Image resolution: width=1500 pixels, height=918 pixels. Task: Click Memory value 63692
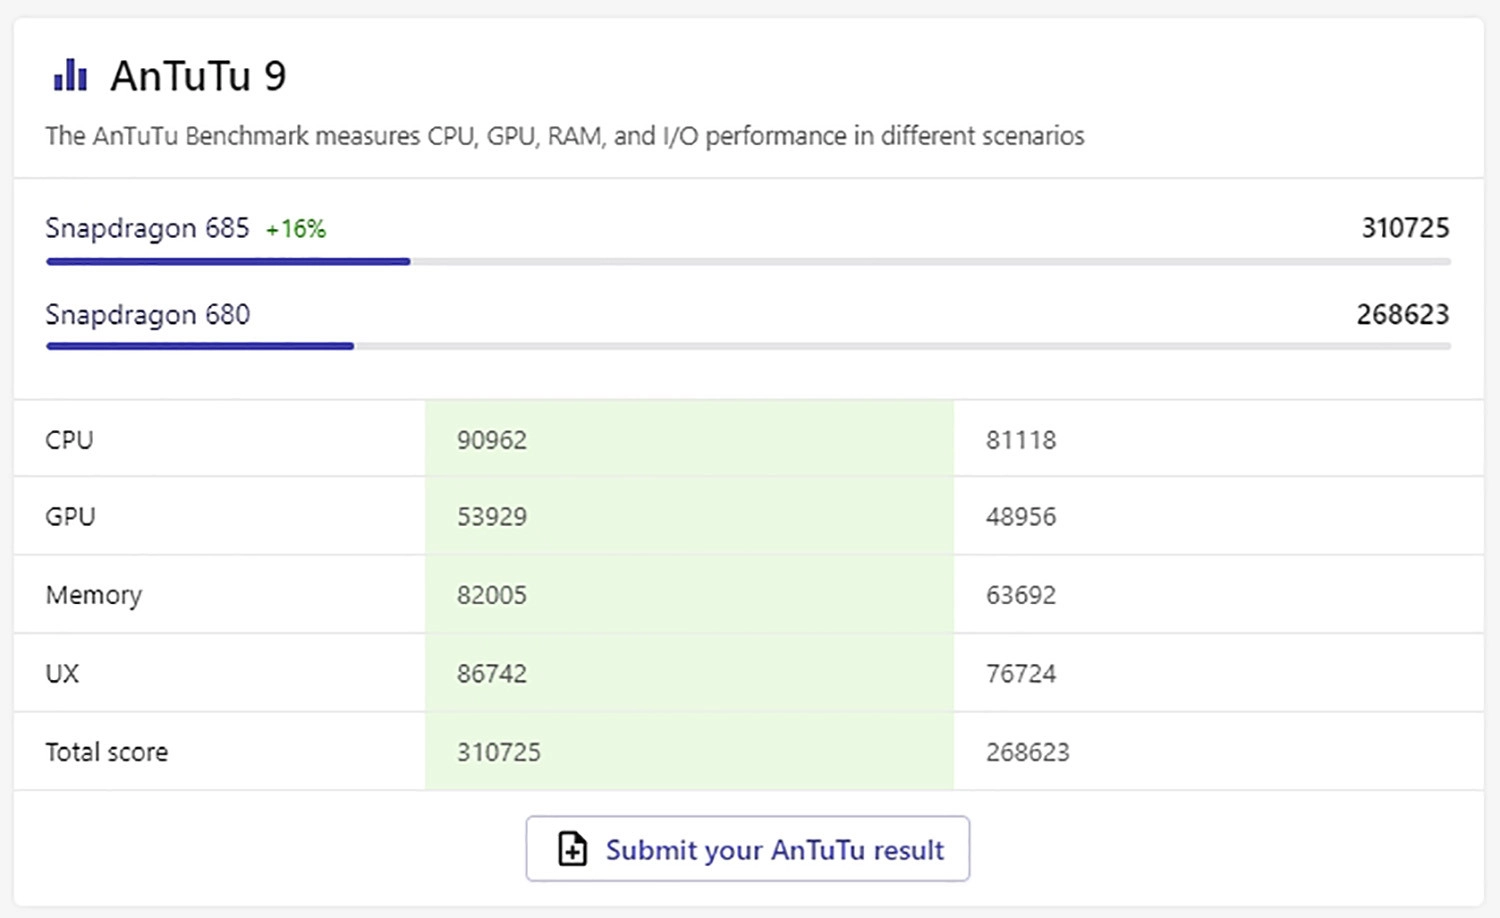(x=1021, y=595)
